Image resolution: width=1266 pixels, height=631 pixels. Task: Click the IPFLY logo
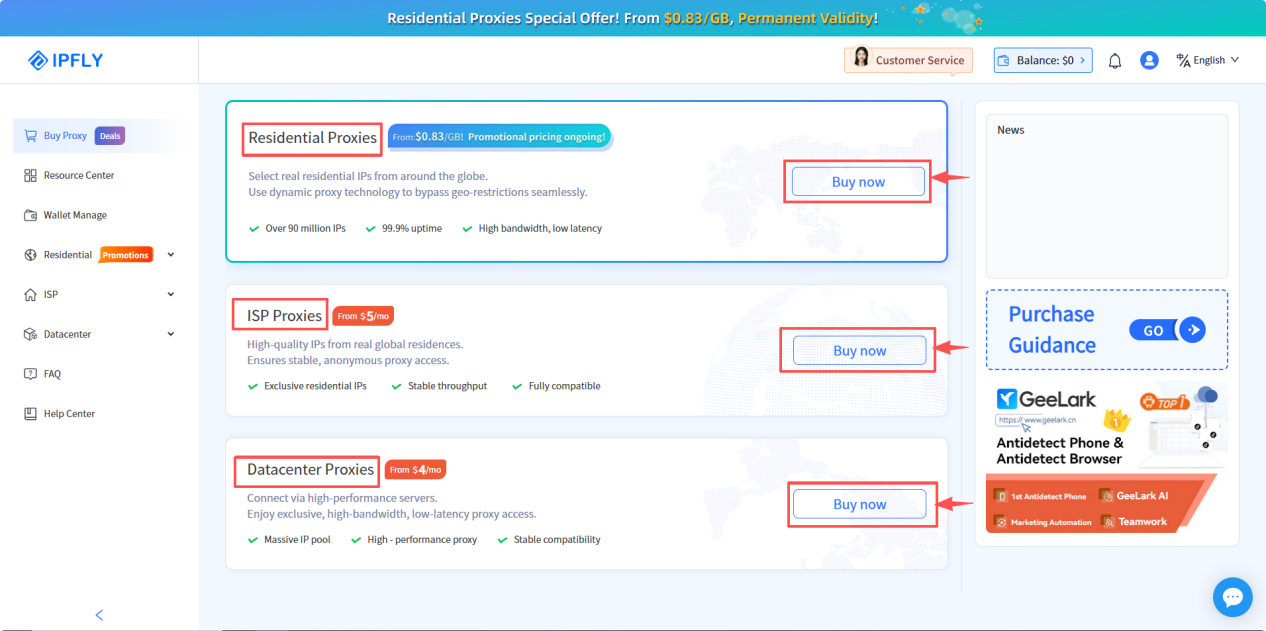66,61
